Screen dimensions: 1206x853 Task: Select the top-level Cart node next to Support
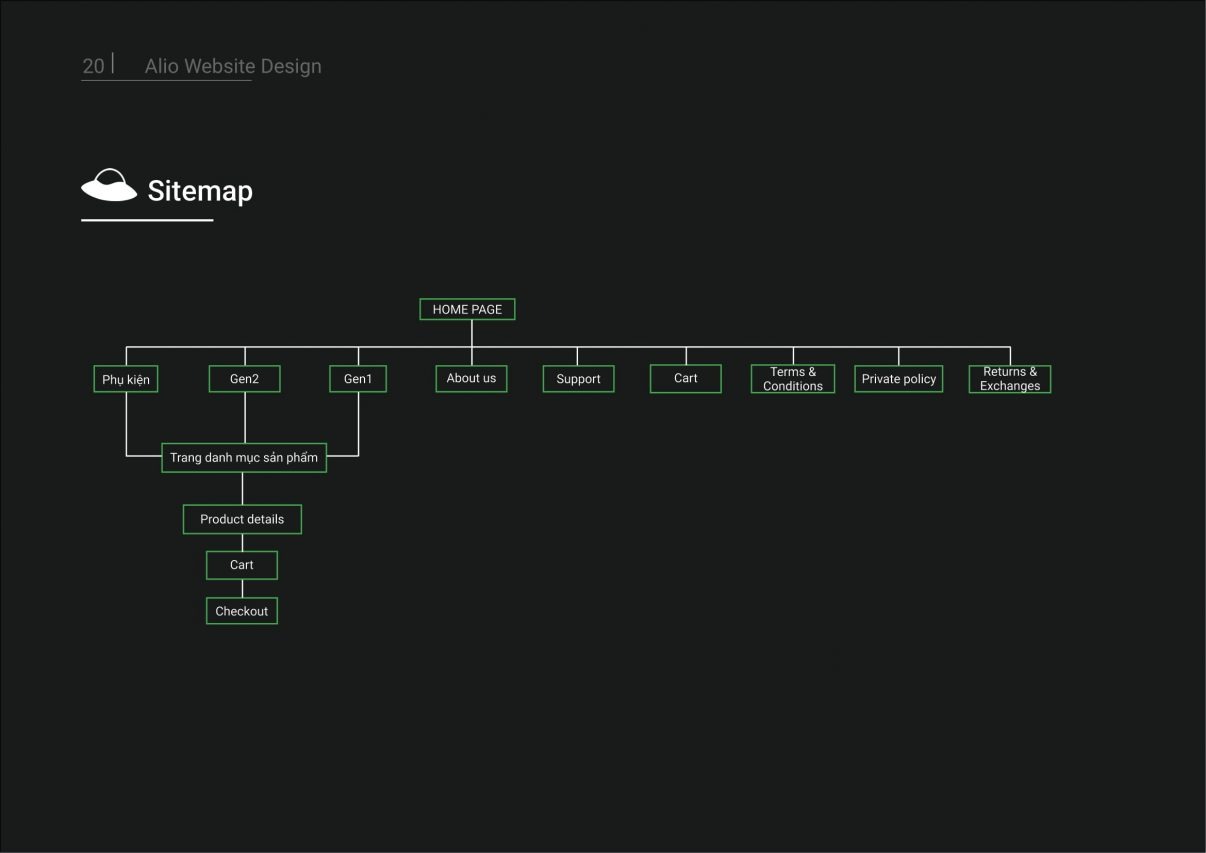click(685, 378)
